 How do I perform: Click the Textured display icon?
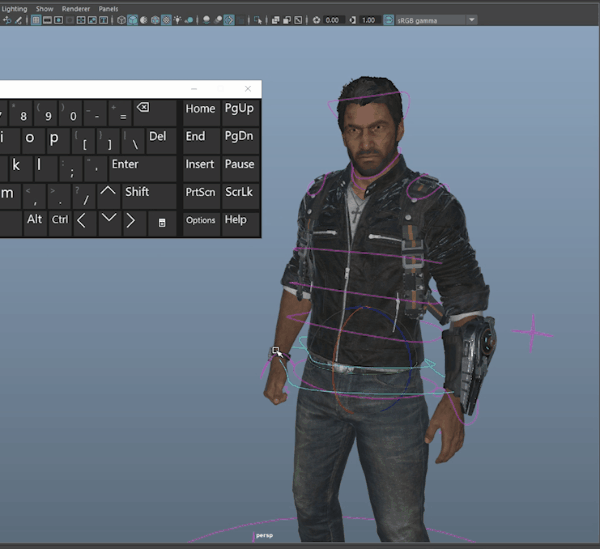[166, 20]
